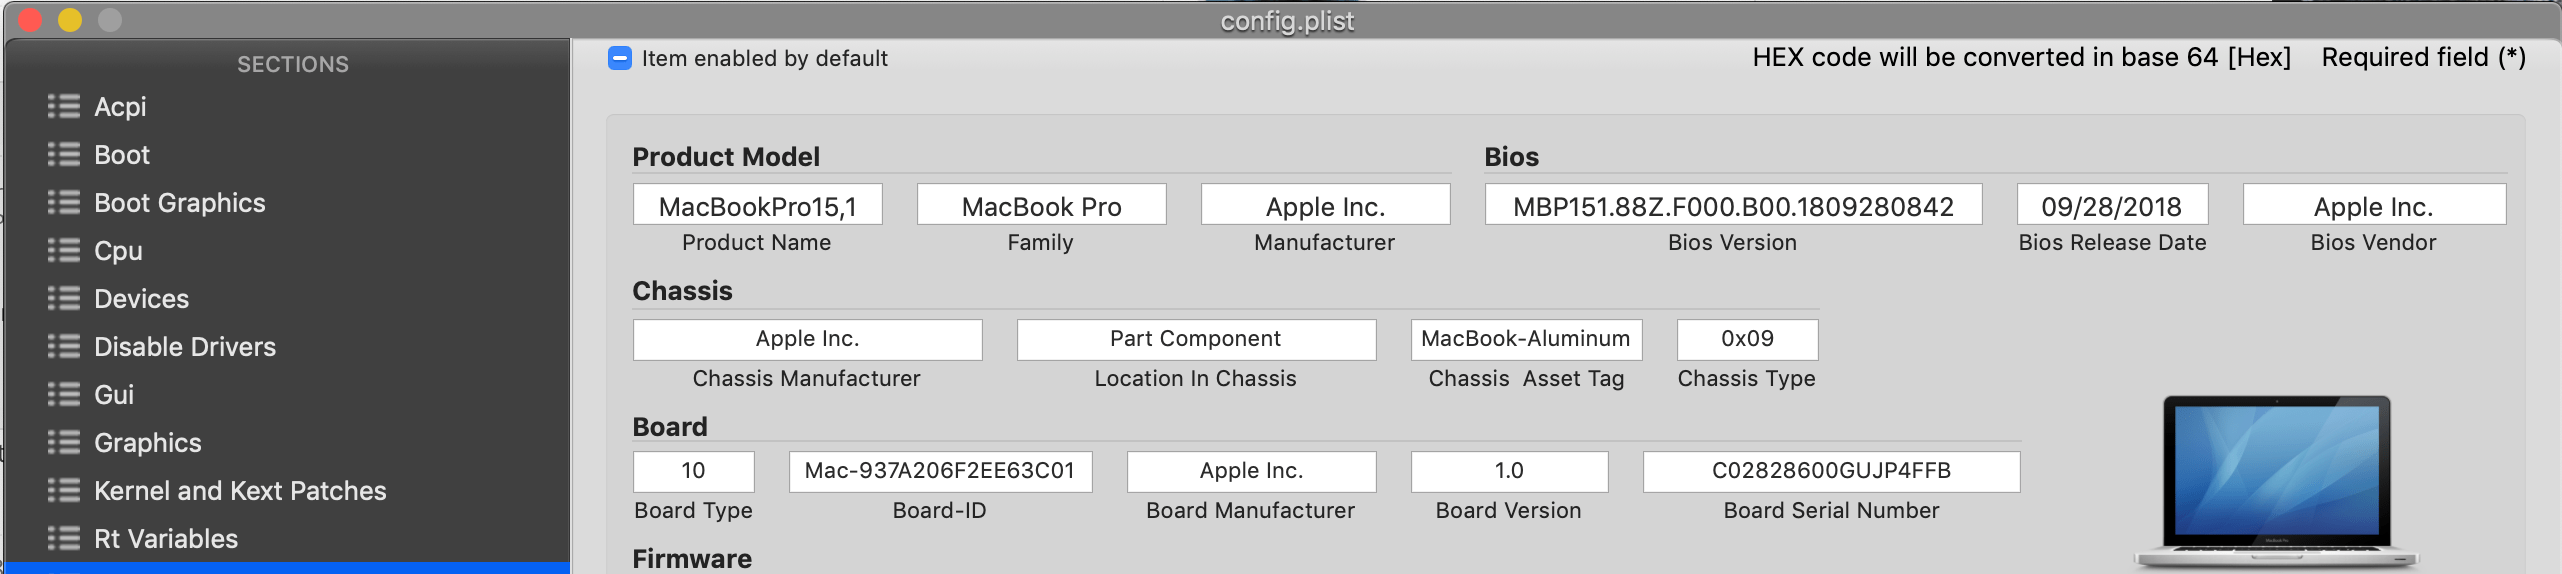
Task: Click the list icon beside Disable Drivers
Action: [x=64, y=347]
